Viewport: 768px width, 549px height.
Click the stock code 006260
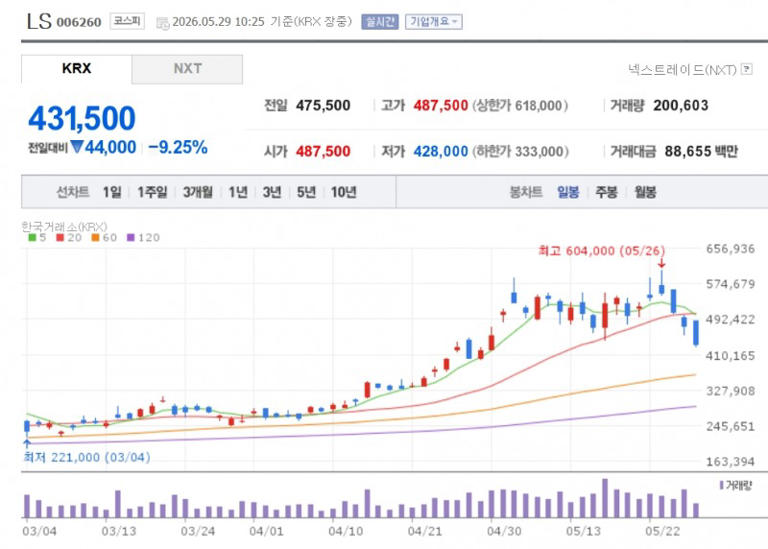pyautogui.click(x=79, y=22)
